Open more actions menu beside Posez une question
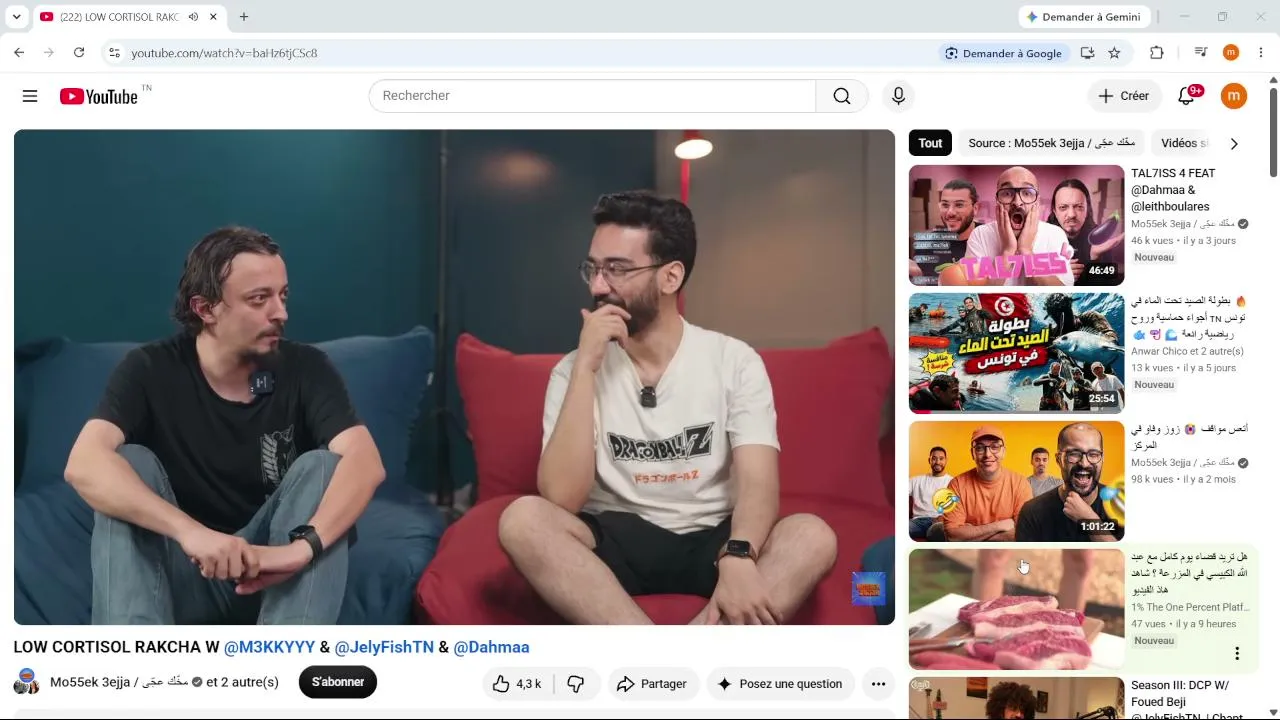This screenshot has width=1280, height=720. coord(878,684)
